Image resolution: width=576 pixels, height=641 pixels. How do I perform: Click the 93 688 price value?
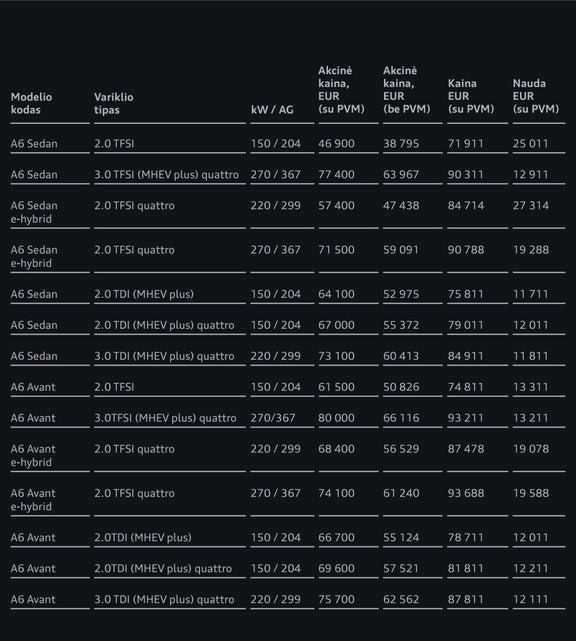click(466, 493)
